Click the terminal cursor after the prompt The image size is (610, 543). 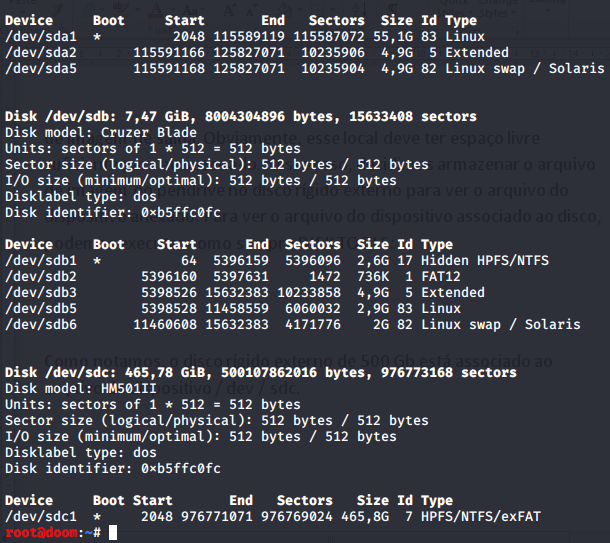tap(113, 533)
